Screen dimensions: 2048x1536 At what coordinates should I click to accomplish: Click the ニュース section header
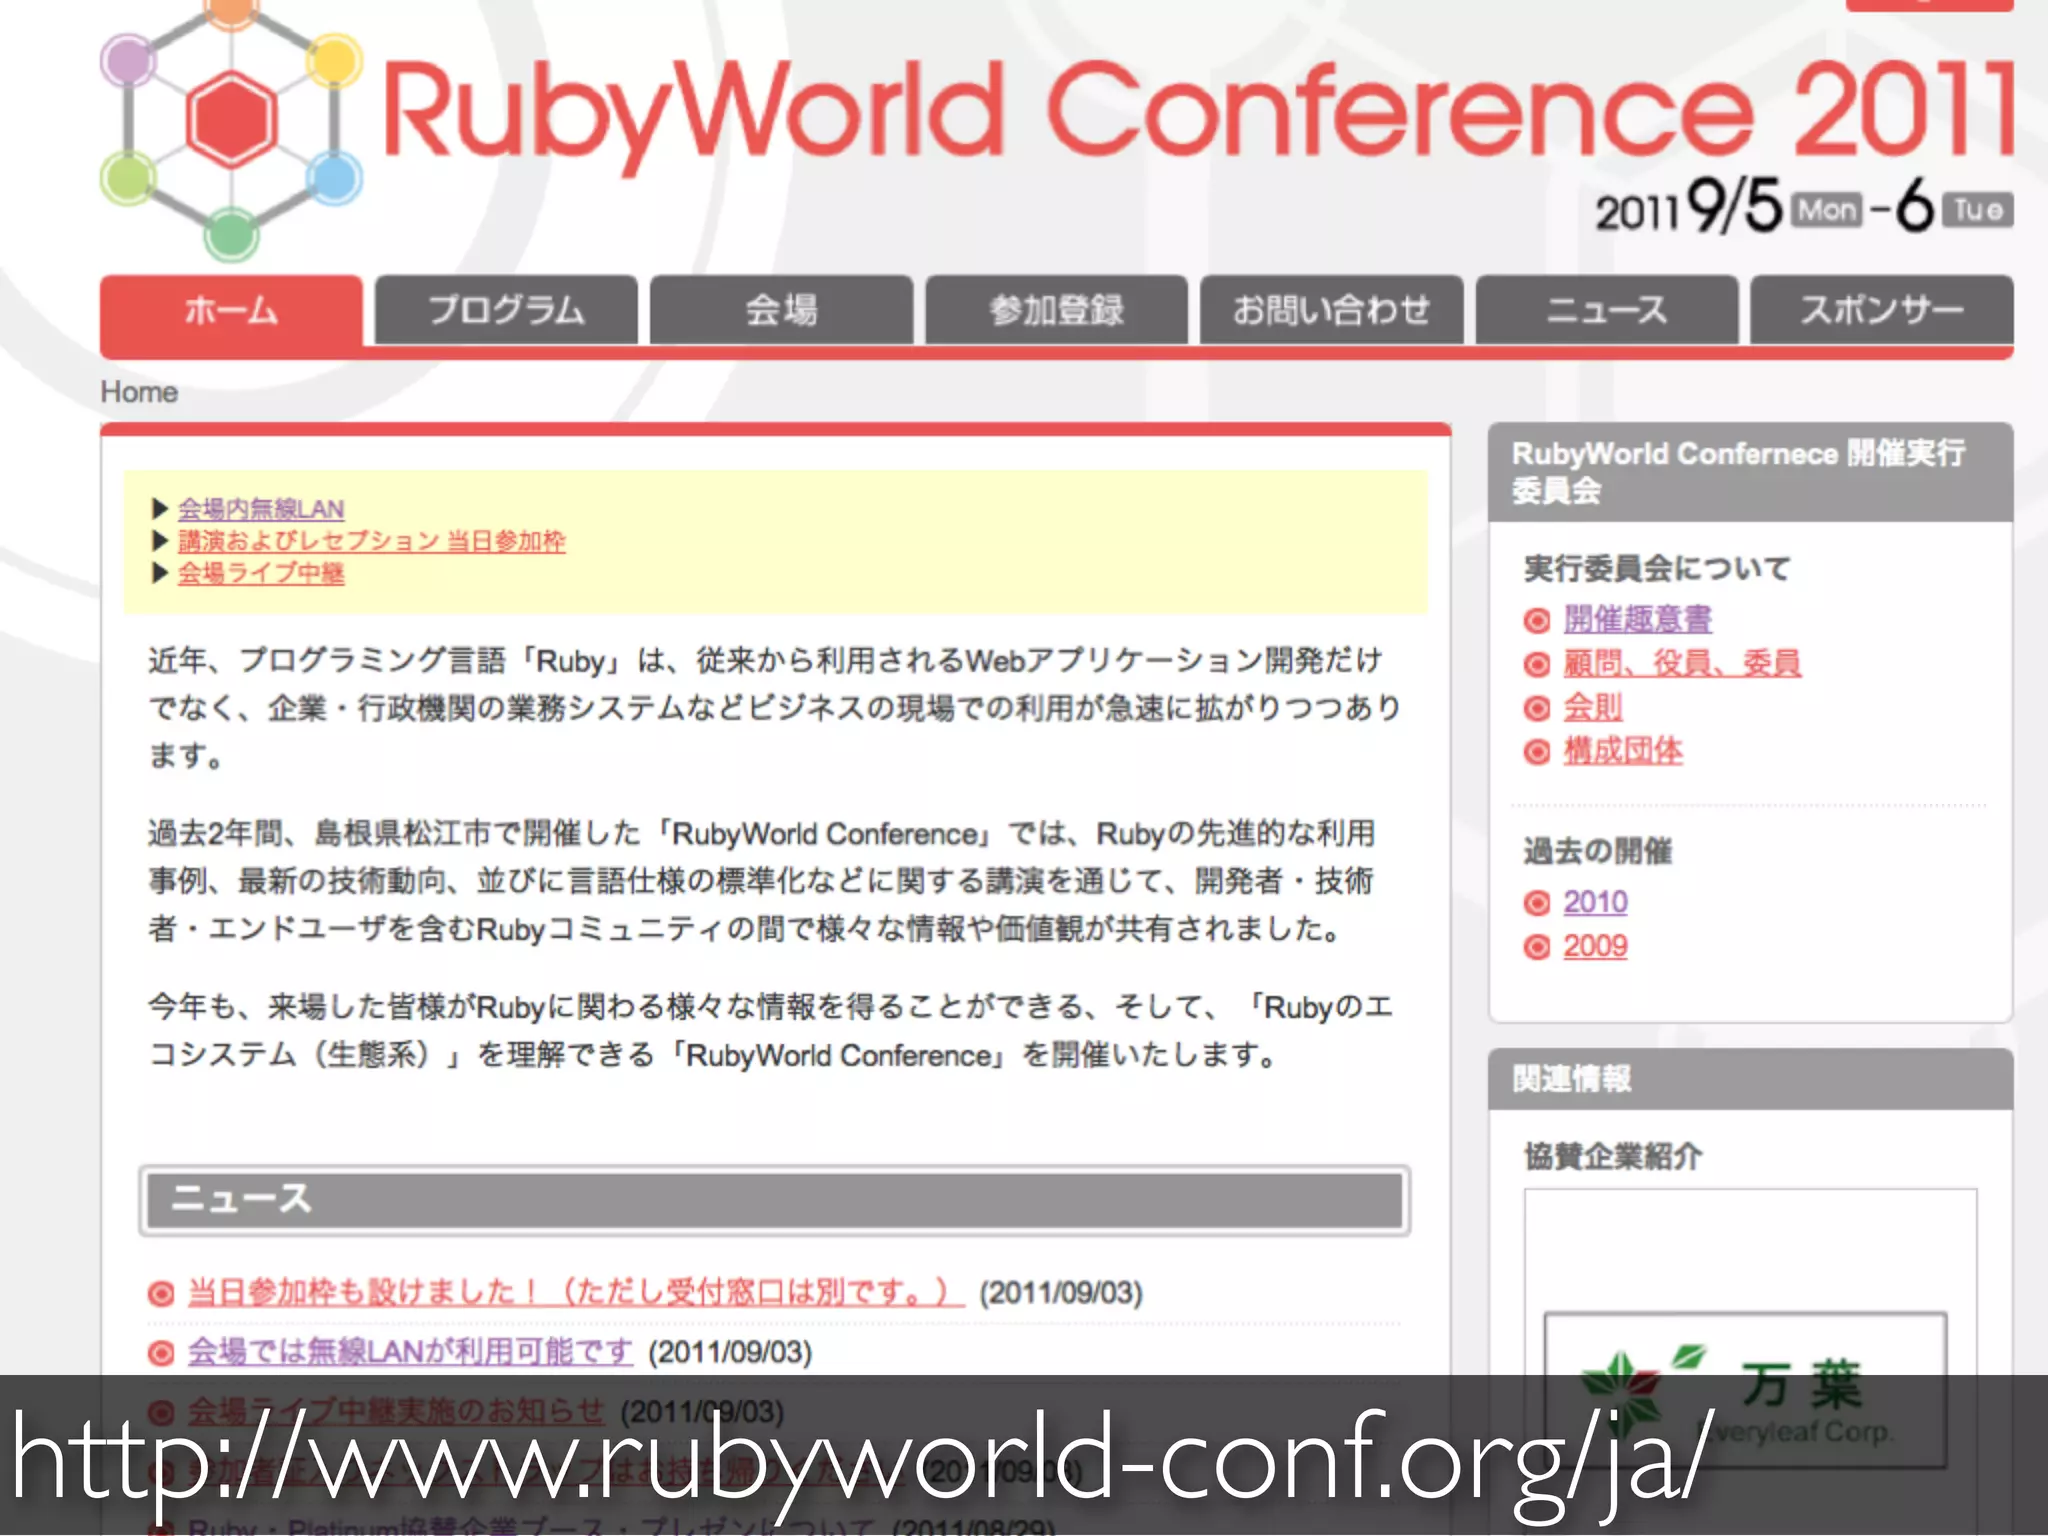click(775, 1200)
